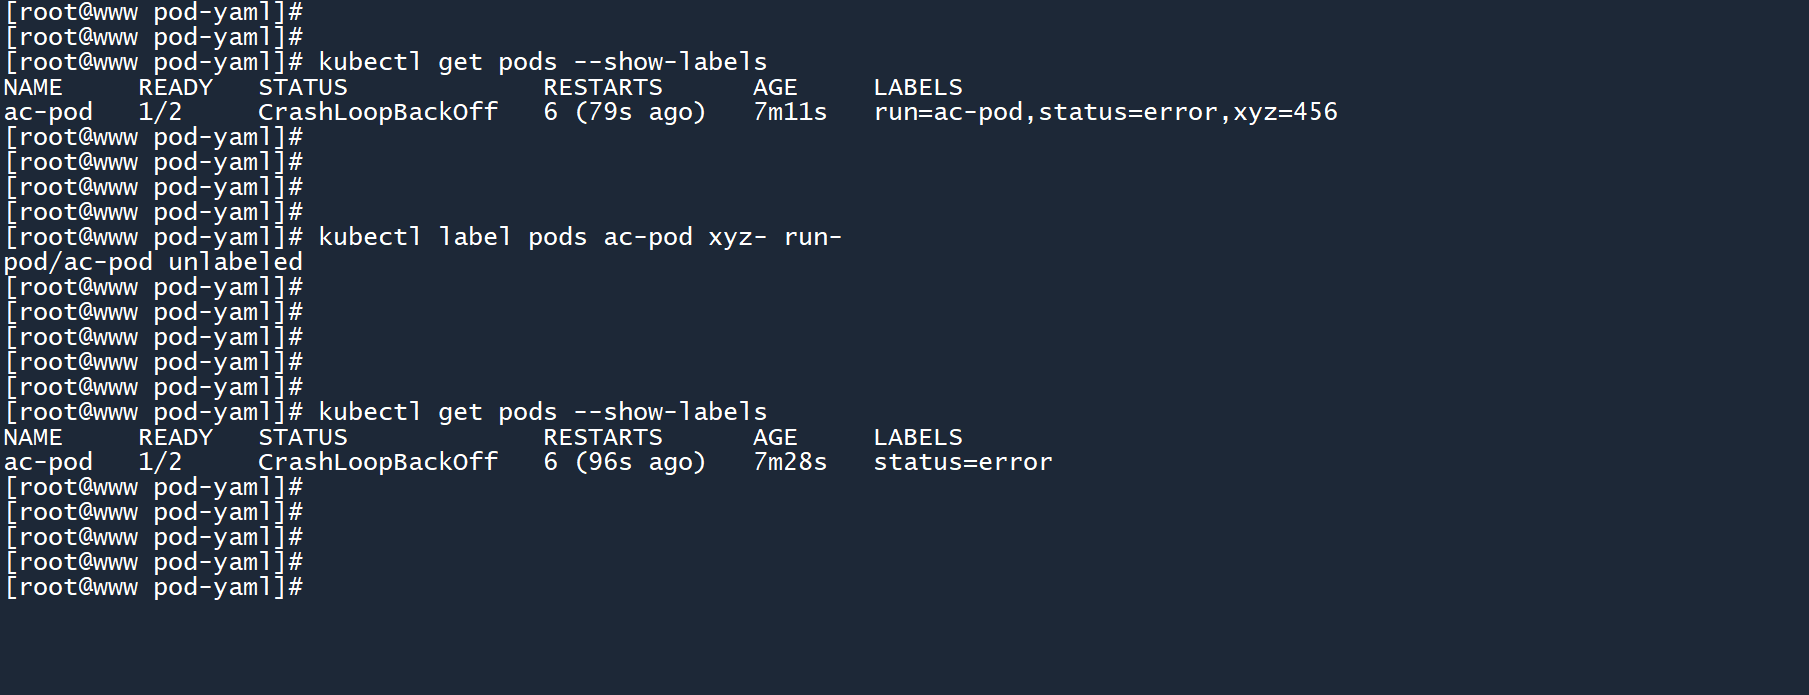Click the "pod/ac-pod unlabeled" output line
This screenshot has width=1809, height=695.
[153, 262]
